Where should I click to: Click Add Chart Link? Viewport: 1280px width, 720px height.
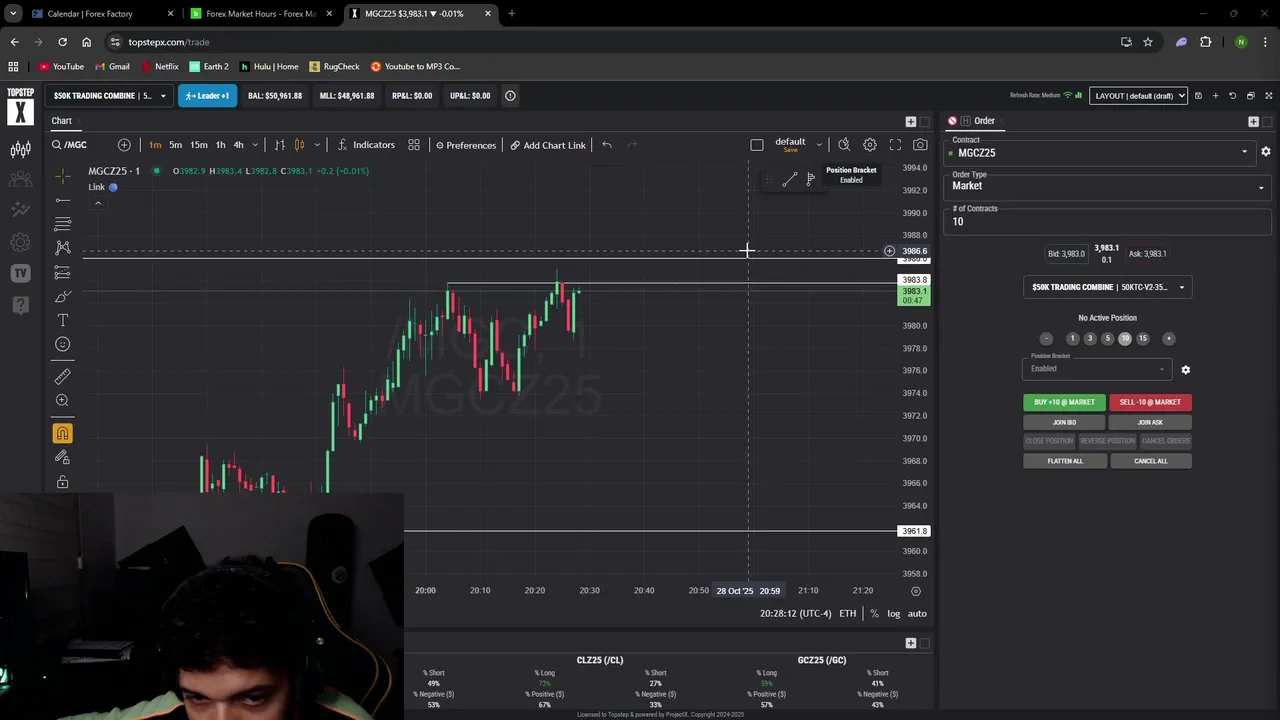click(x=548, y=145)
